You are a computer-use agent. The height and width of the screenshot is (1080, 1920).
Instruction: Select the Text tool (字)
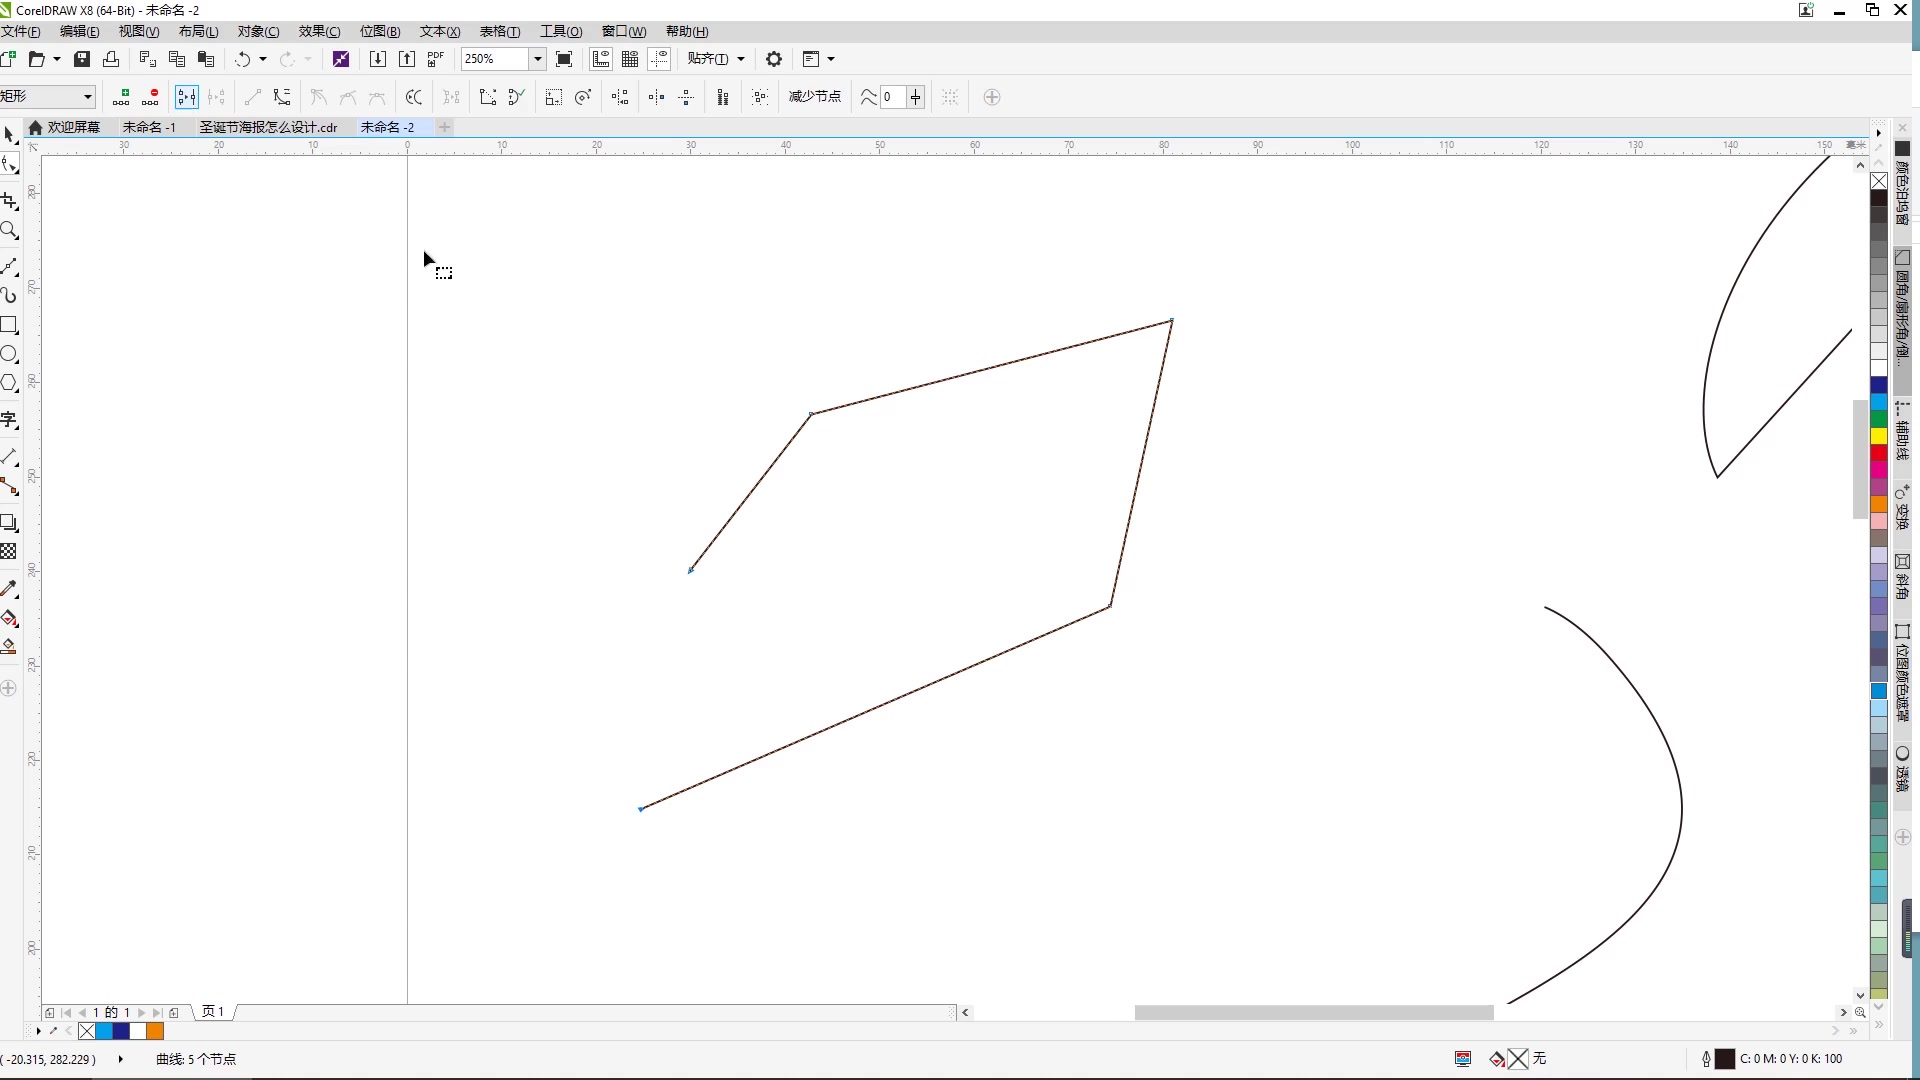pyautogui.click(x=9, y=420)
